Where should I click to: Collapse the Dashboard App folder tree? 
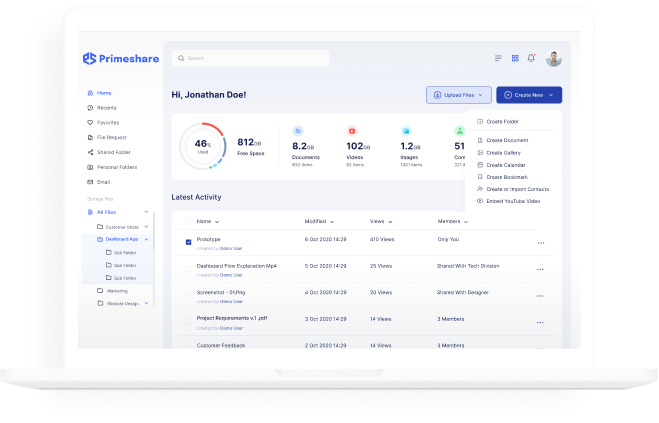coord(148,240)
